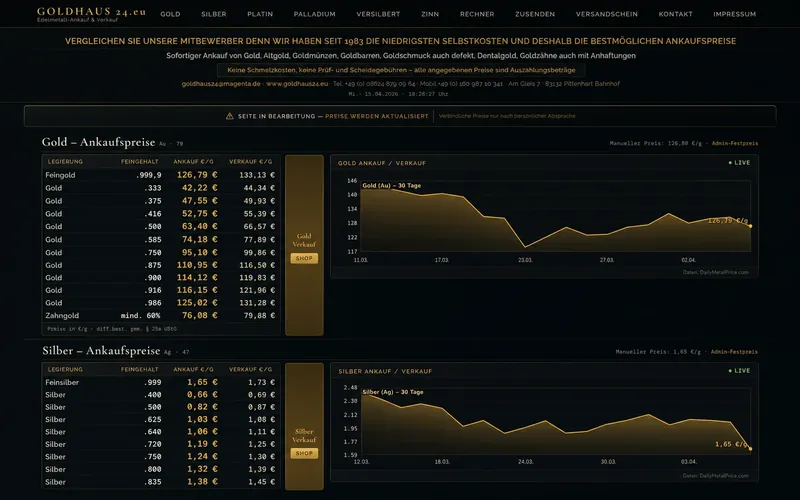This screenshot has width=800, height=500.
Task: Click 'Daten: DailyMetalPrice.com' under gold chart
Action: point(715,272)
